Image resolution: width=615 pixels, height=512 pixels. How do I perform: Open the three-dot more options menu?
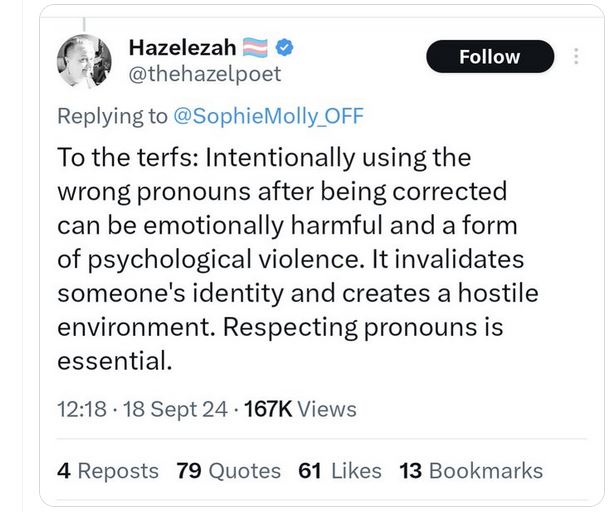coord(576,57)
